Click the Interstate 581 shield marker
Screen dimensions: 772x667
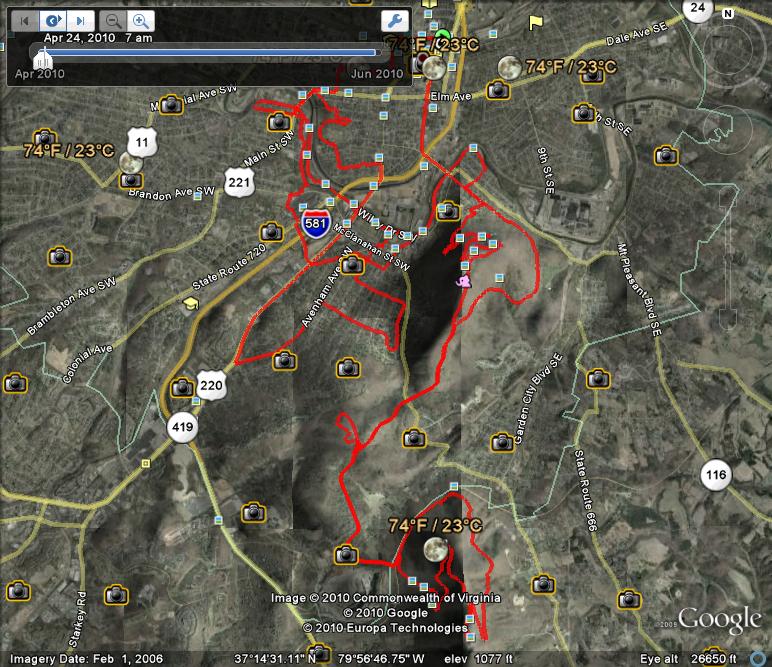[315, 223]
